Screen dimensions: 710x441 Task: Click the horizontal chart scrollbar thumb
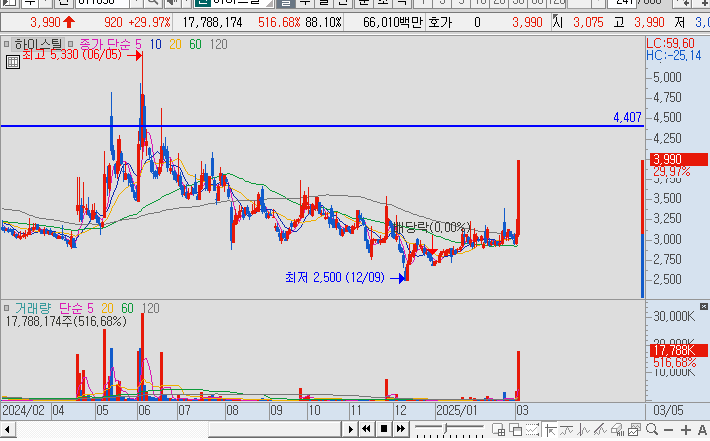tap(274, 429)
